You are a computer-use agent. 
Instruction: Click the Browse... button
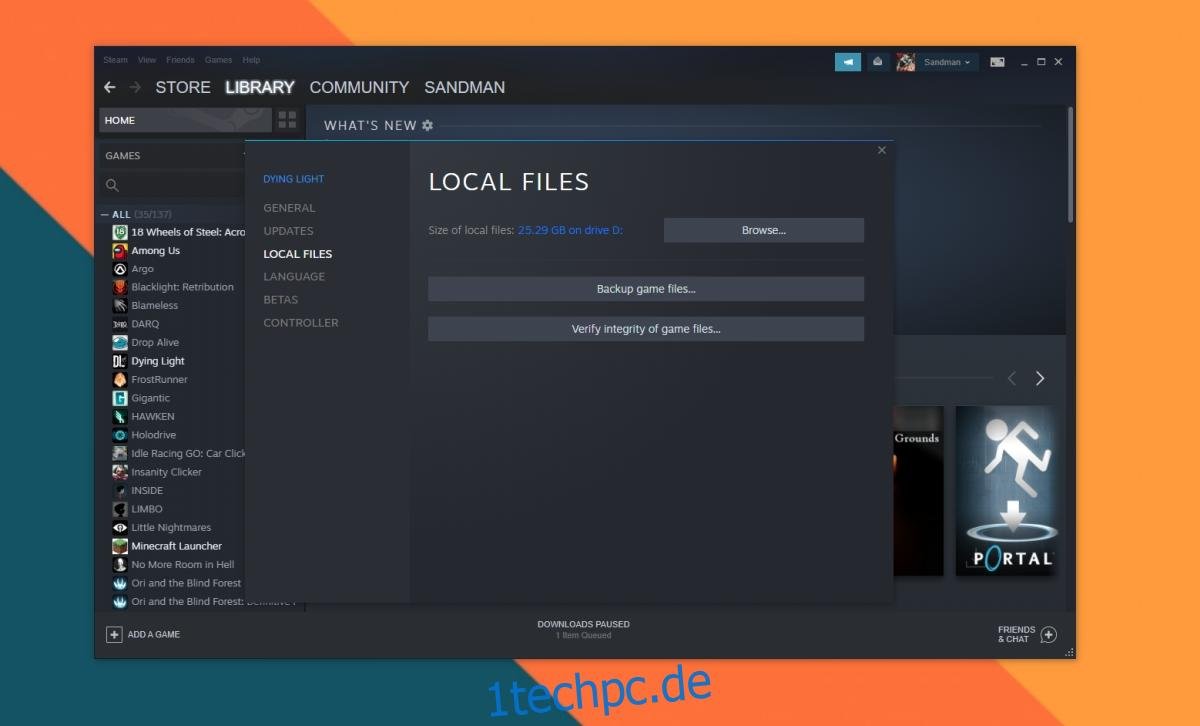point(764,230)
